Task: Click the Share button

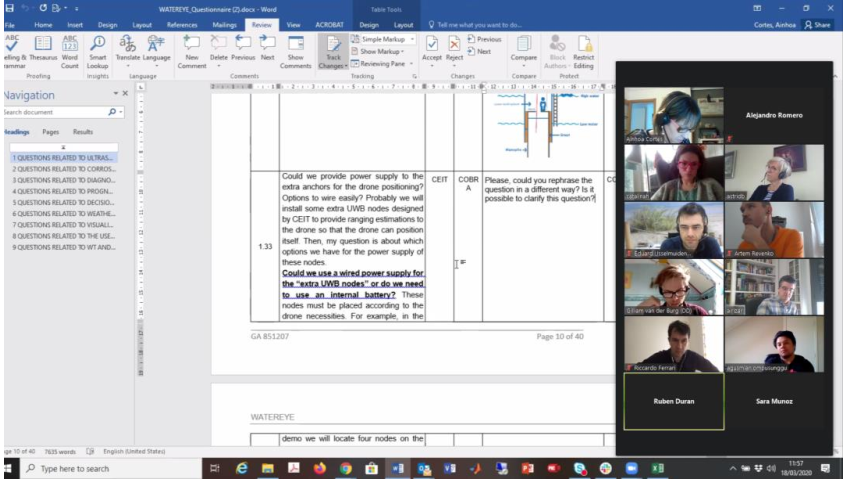Action: coord(817,25)
